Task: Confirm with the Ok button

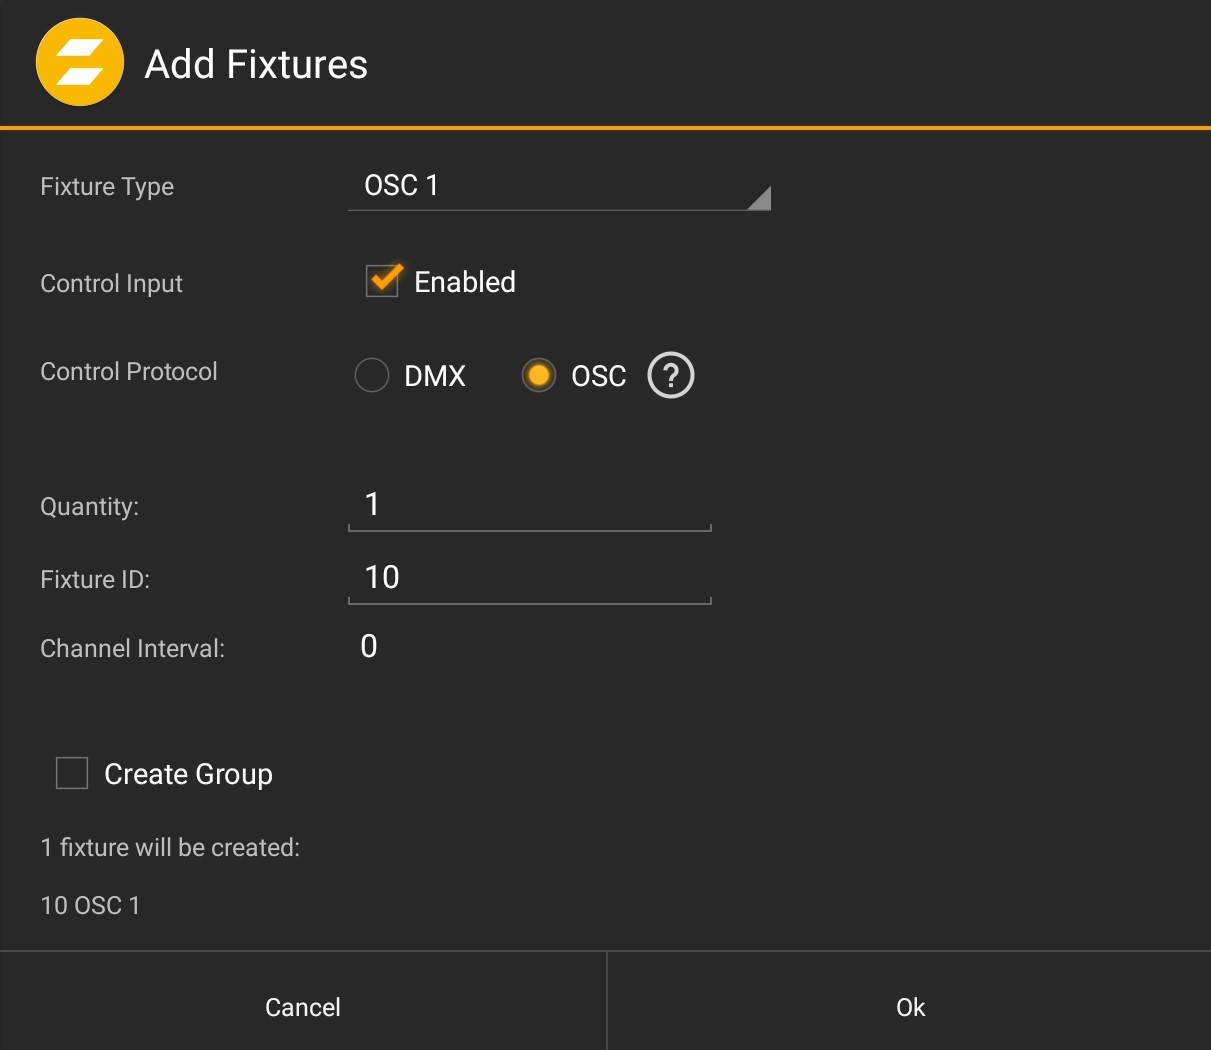Action: pos(909,1006)
